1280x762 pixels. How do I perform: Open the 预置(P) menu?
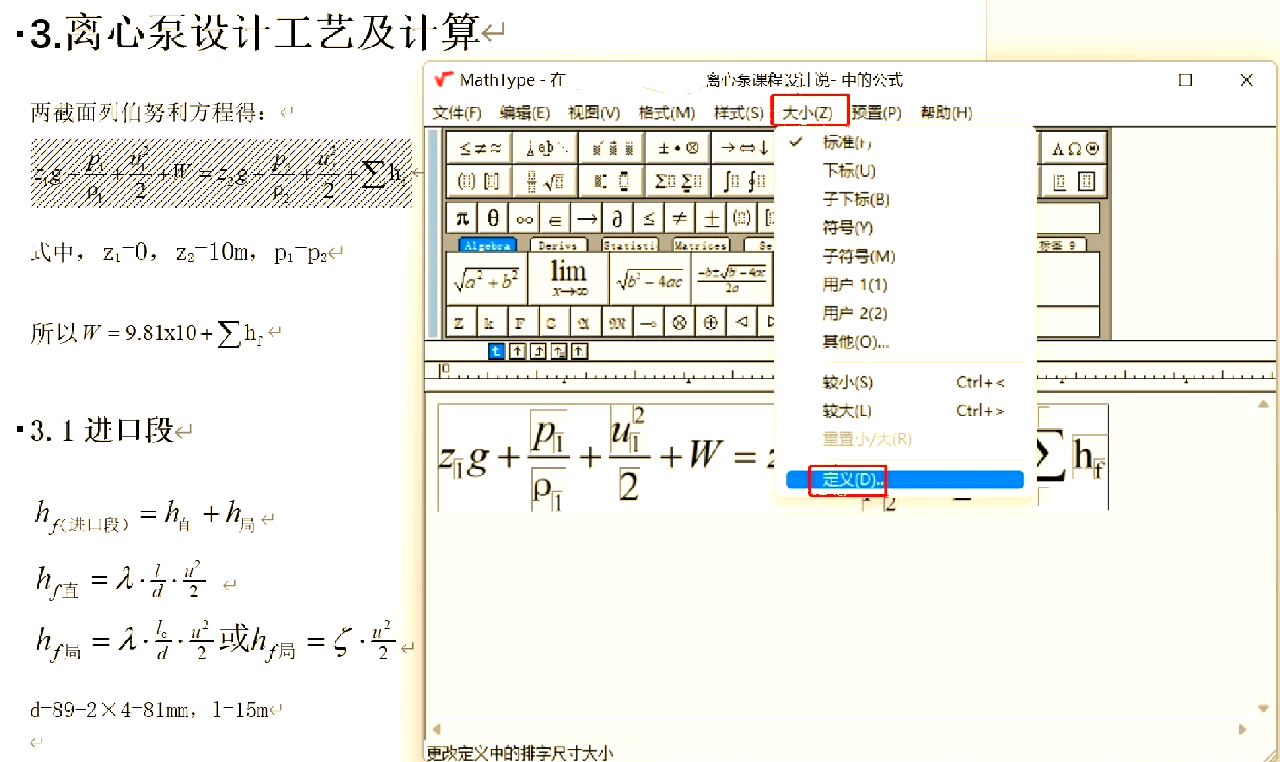(x=877, y=113)
